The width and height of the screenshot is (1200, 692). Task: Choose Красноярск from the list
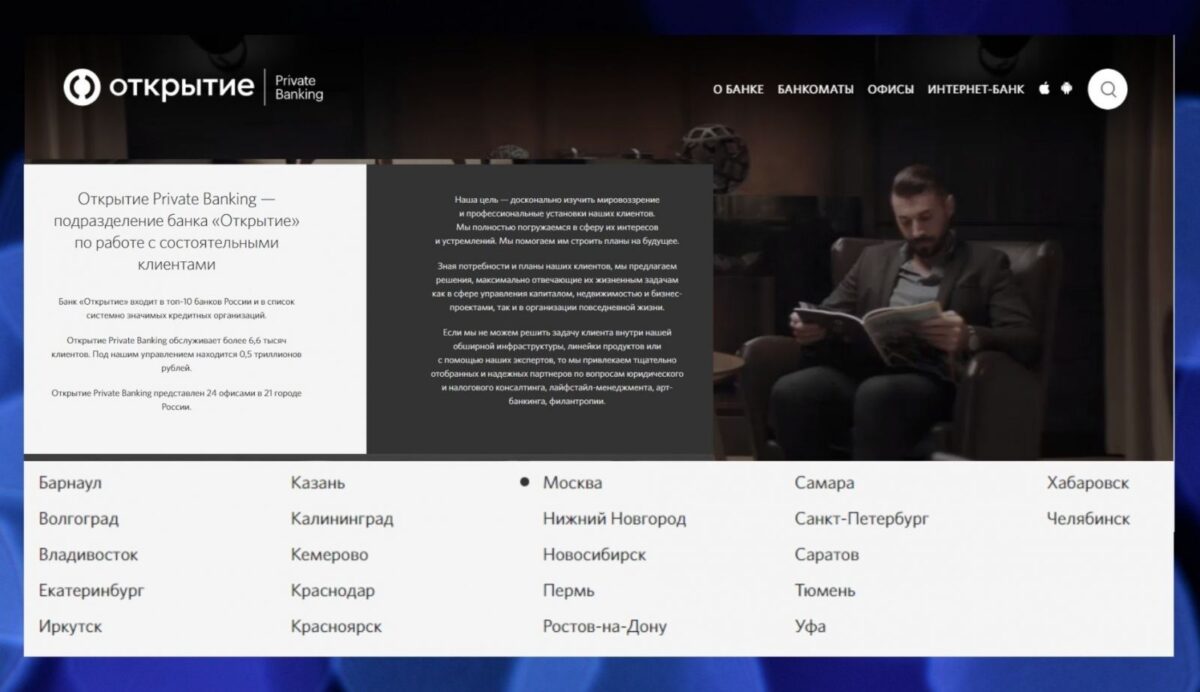click(336, 627)
